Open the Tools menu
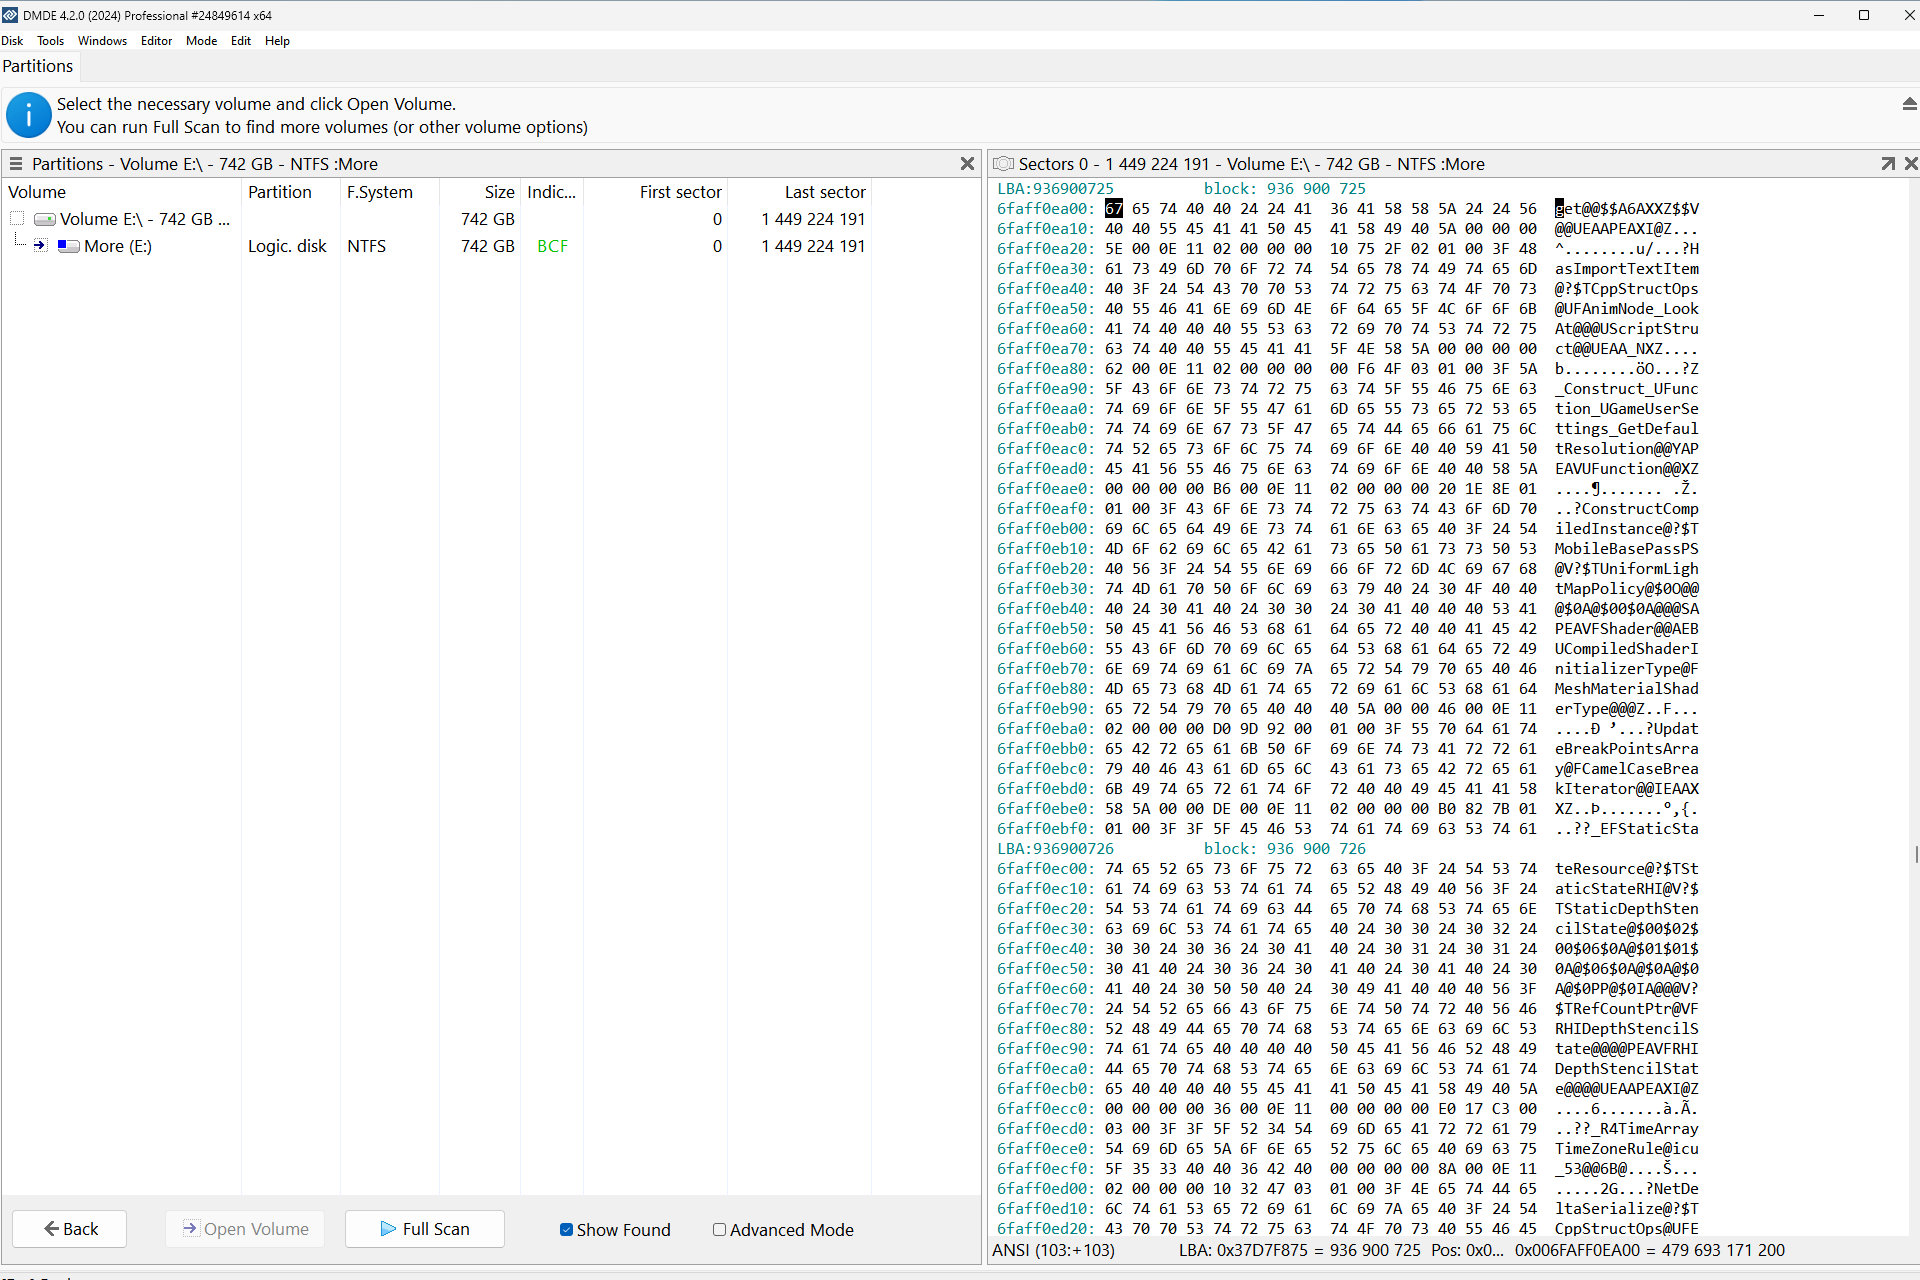The height and width of the screenshot is (1280, 1920). (50, 40)
